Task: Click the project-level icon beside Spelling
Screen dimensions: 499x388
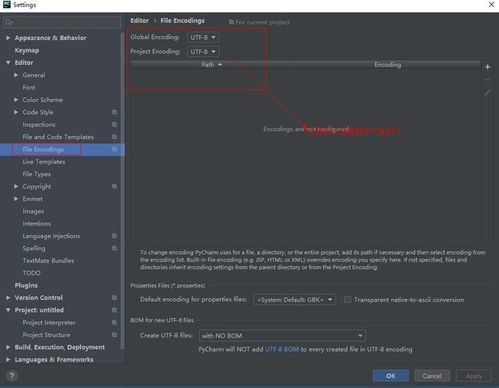Action: tap(114, 248)
